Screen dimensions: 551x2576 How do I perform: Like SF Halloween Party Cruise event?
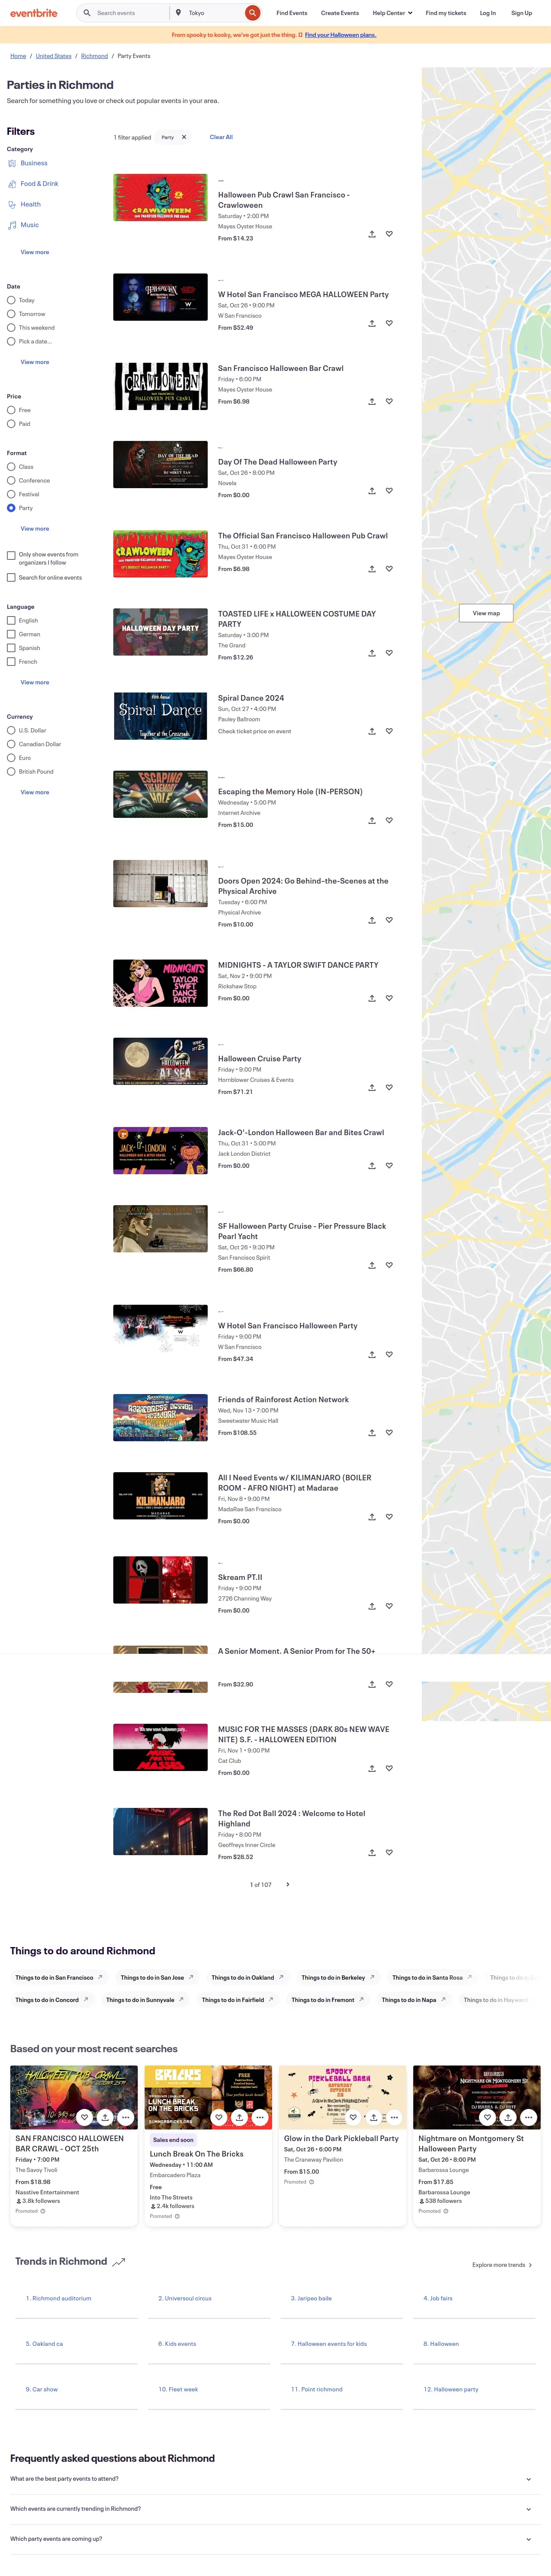389,1265
